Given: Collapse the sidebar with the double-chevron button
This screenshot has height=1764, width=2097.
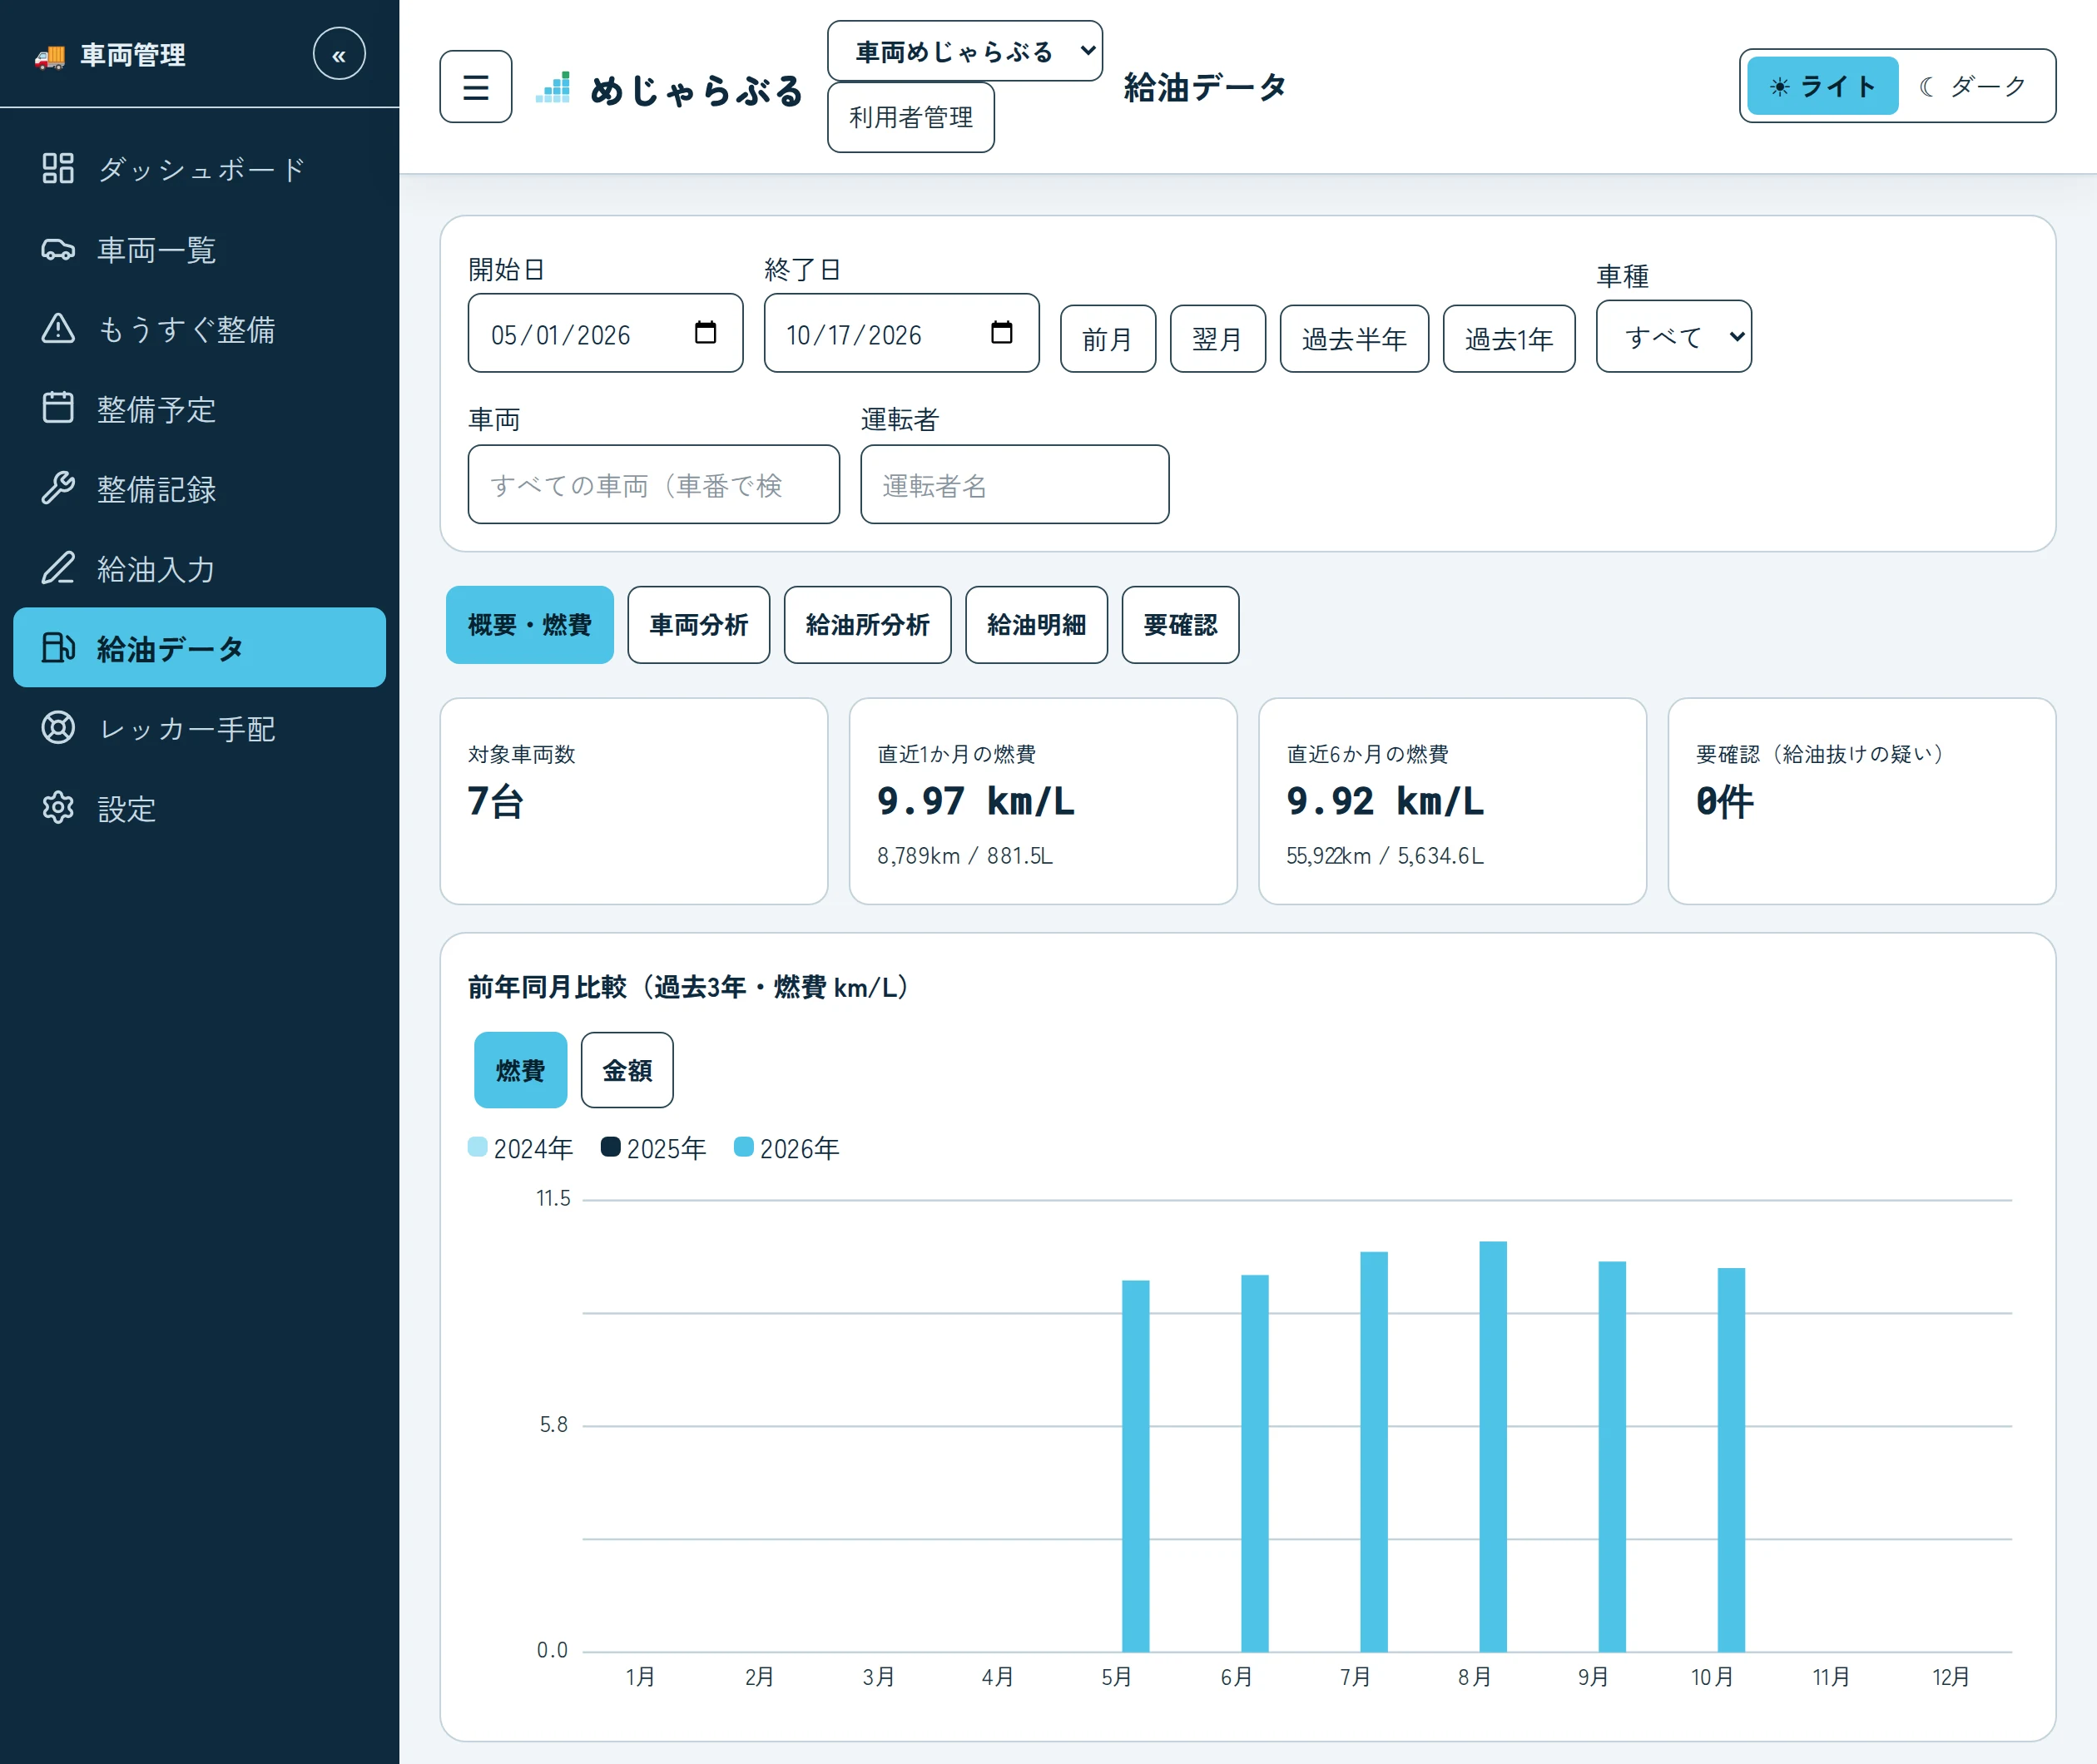Looking at the screenshot, I should 339,54.
